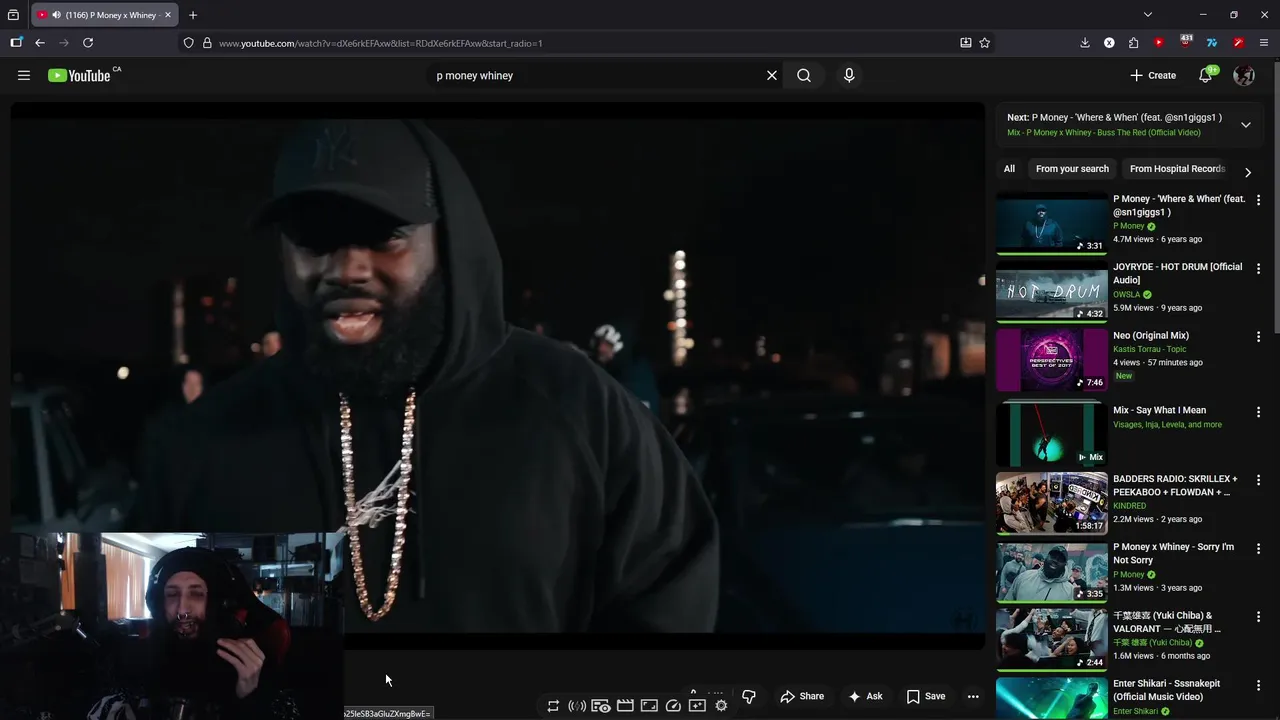Open options for Enter Shikari Sssnakepit
This screenshot has height=720, width=1280.
tap(1259, 686)
